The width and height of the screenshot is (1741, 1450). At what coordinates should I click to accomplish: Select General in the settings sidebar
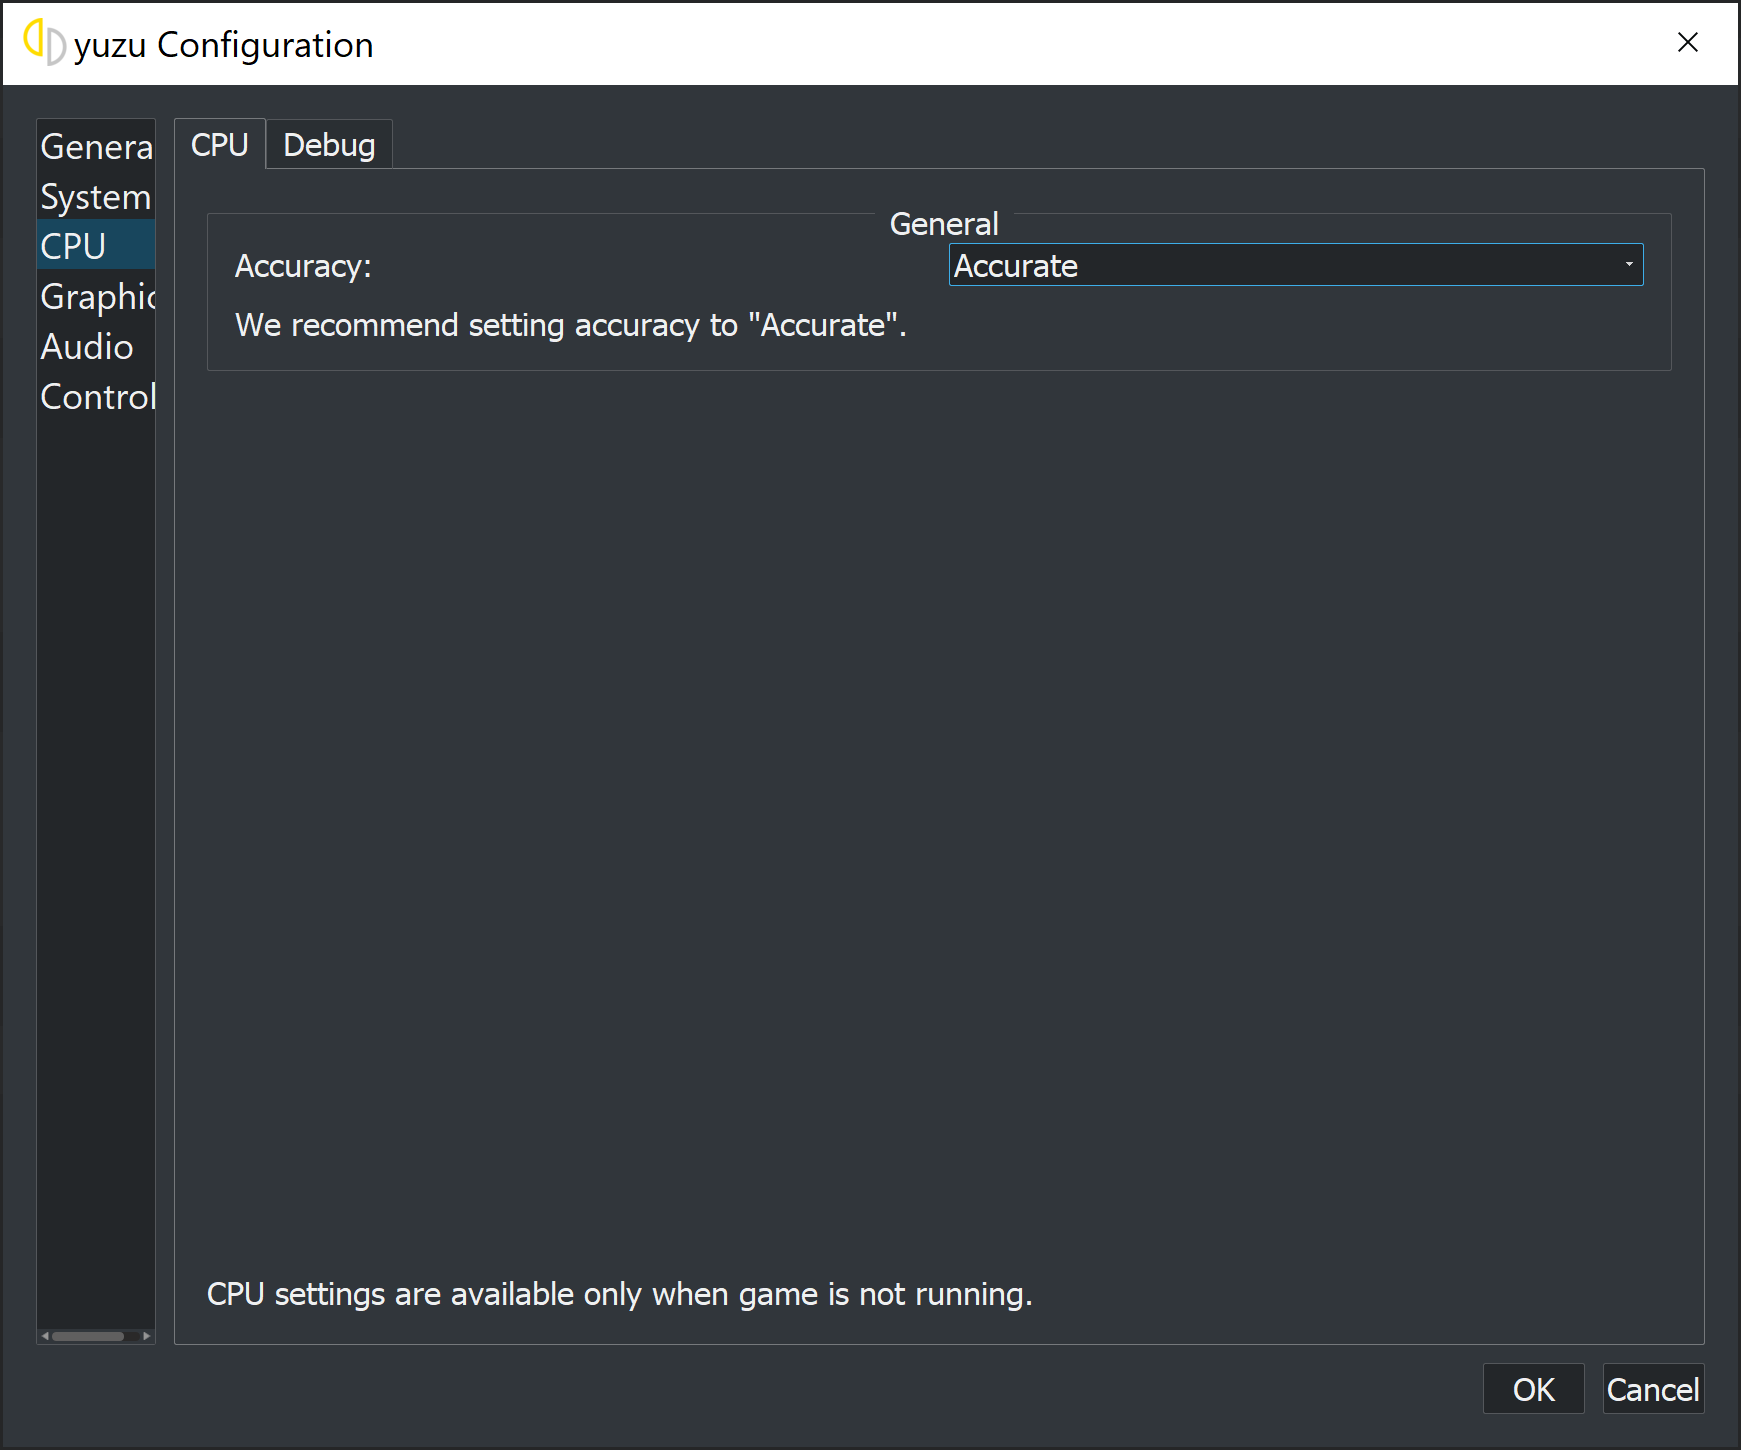[x=96, y=146]
